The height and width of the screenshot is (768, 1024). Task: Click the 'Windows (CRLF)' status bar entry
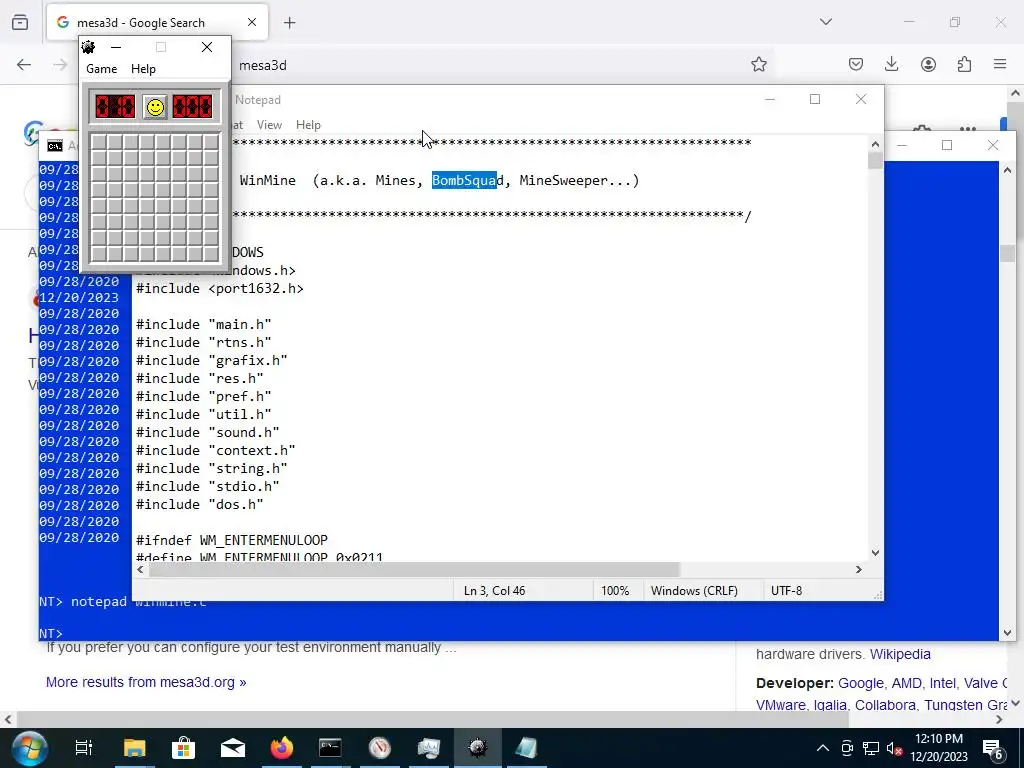(694, 590)
